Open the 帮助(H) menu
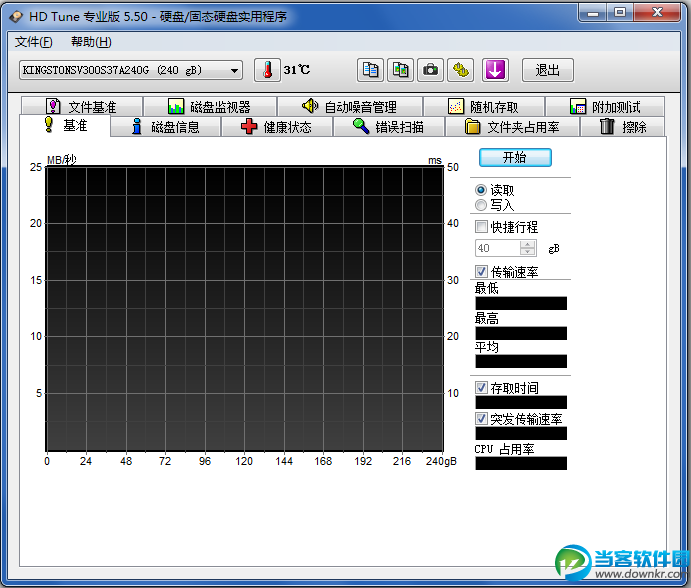The image size is (691, 588). pos(91,42)
